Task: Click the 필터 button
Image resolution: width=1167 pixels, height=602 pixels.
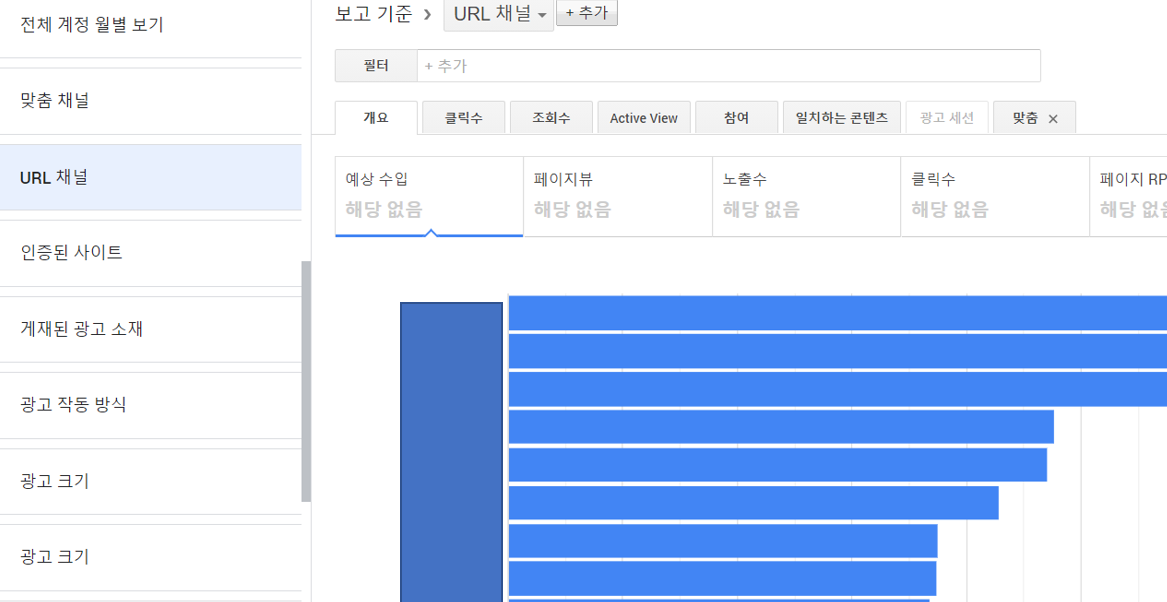Action: click(x=376, y=65)
